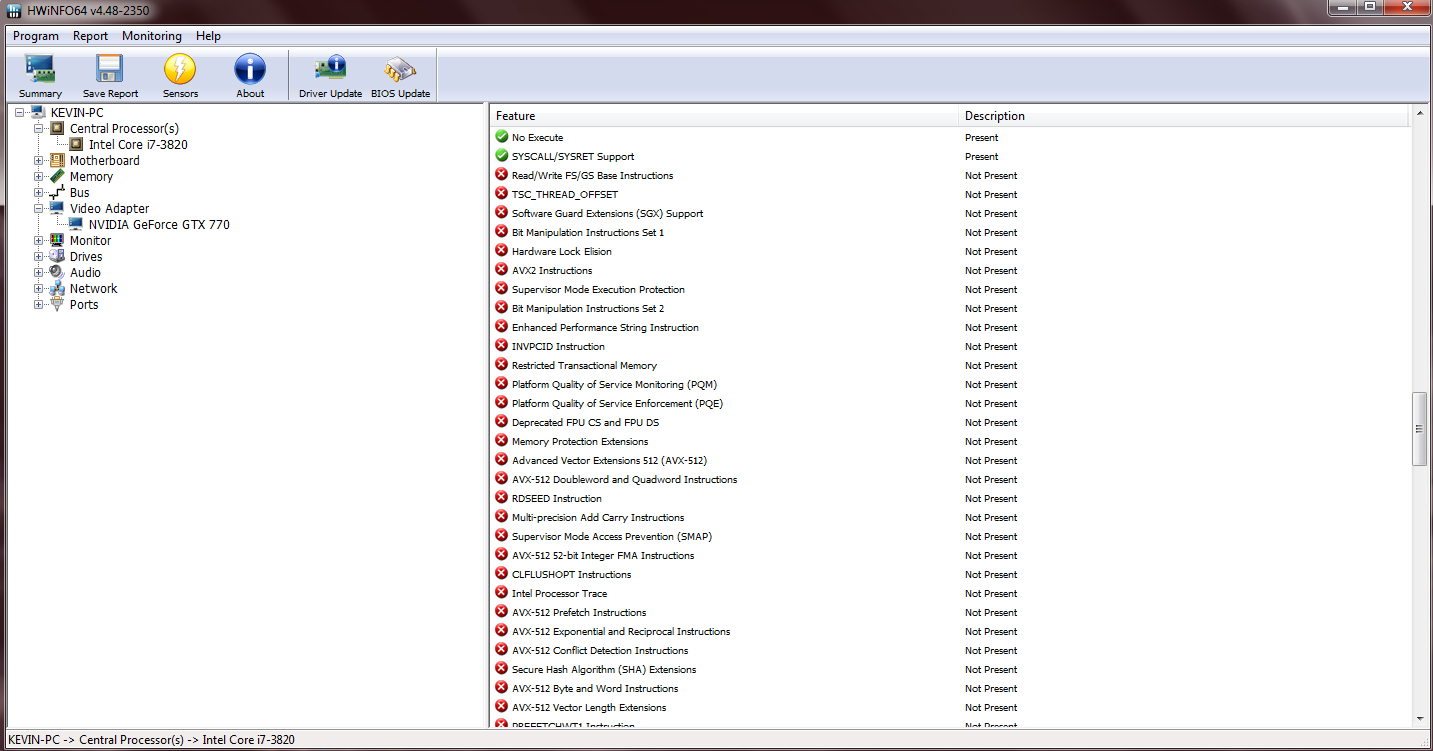The width and height of the screenshot is (1433, 751).
Task: Expand the Bus node
Action: pyautogui.click(x=39, y=193)
